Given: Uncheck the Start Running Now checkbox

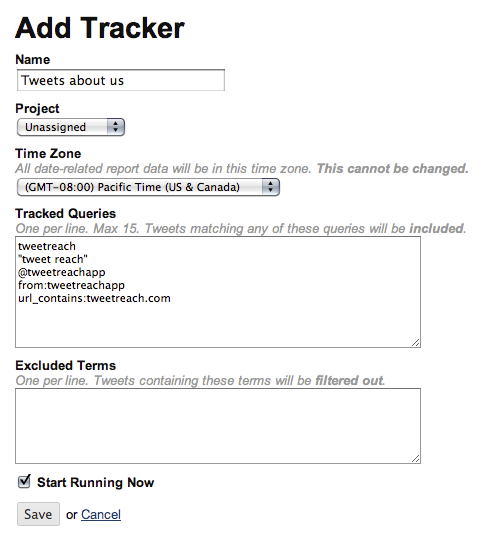Looking at the screenshot, I should 24,482.
